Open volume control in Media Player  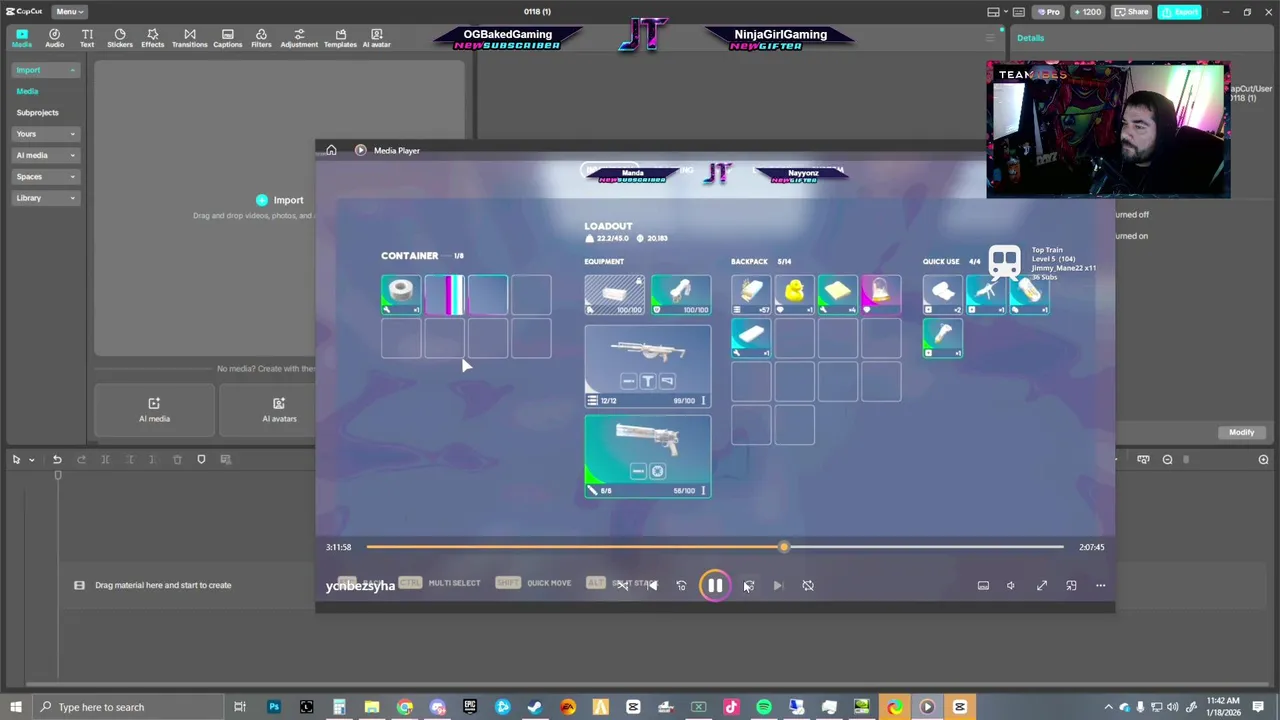[x=1011, y=585]
